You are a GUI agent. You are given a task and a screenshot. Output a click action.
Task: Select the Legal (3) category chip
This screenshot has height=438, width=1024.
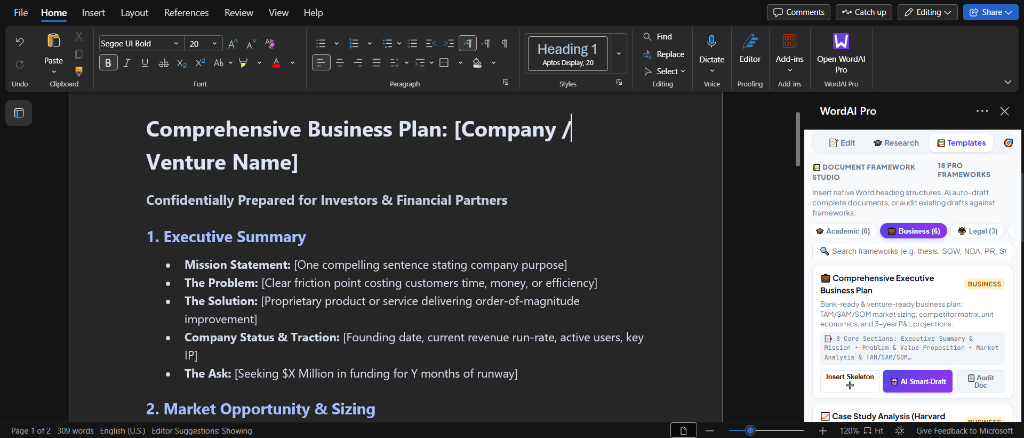[x=977, y=231]
